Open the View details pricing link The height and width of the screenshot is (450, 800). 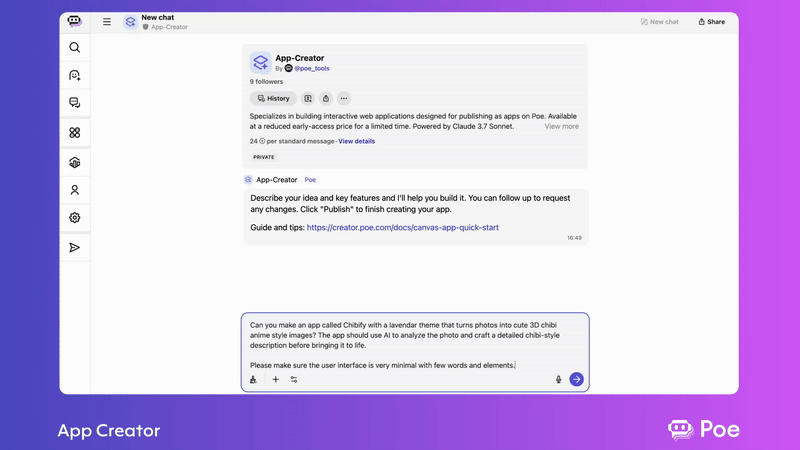coord(357,141)
